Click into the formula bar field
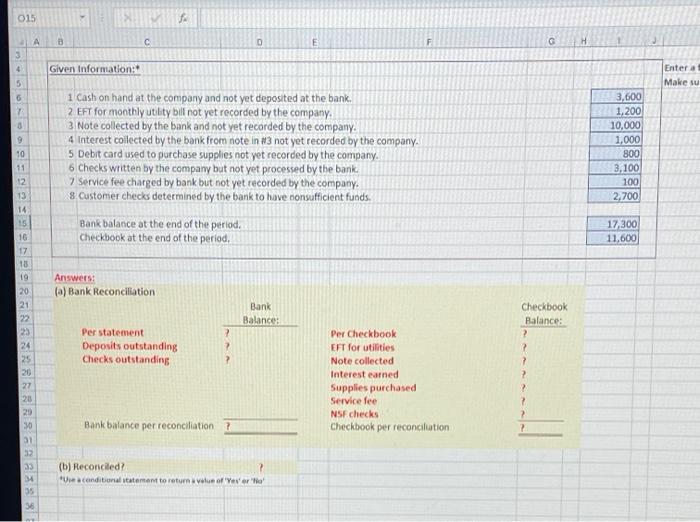Image resolution: width=700 pixels, height=522 pixels. (x=449, y=18)
